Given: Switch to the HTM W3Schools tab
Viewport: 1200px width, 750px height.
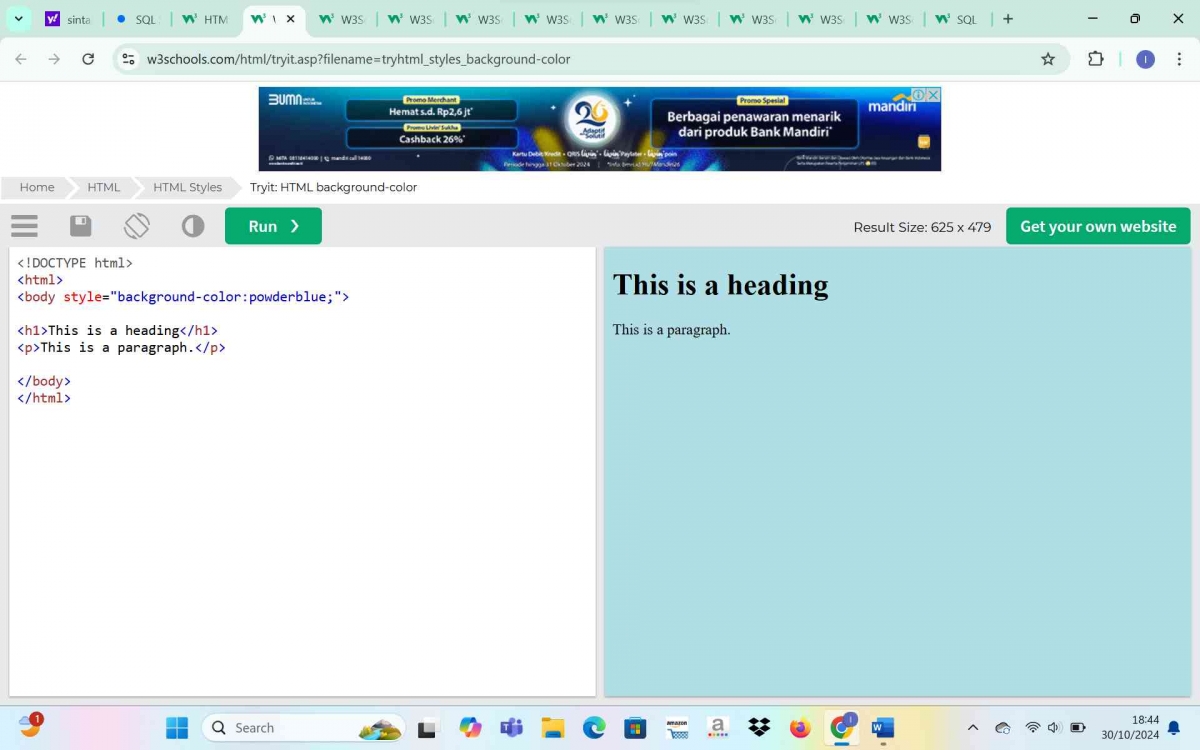Looking at the screenshot, I should (206, 19).
